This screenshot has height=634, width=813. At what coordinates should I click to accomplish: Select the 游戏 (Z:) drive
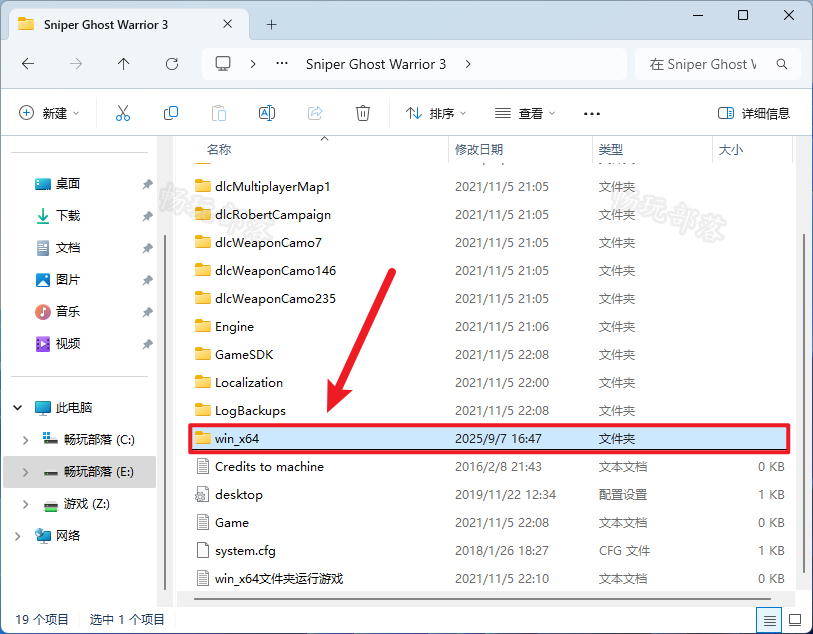(x=87, y=504)
